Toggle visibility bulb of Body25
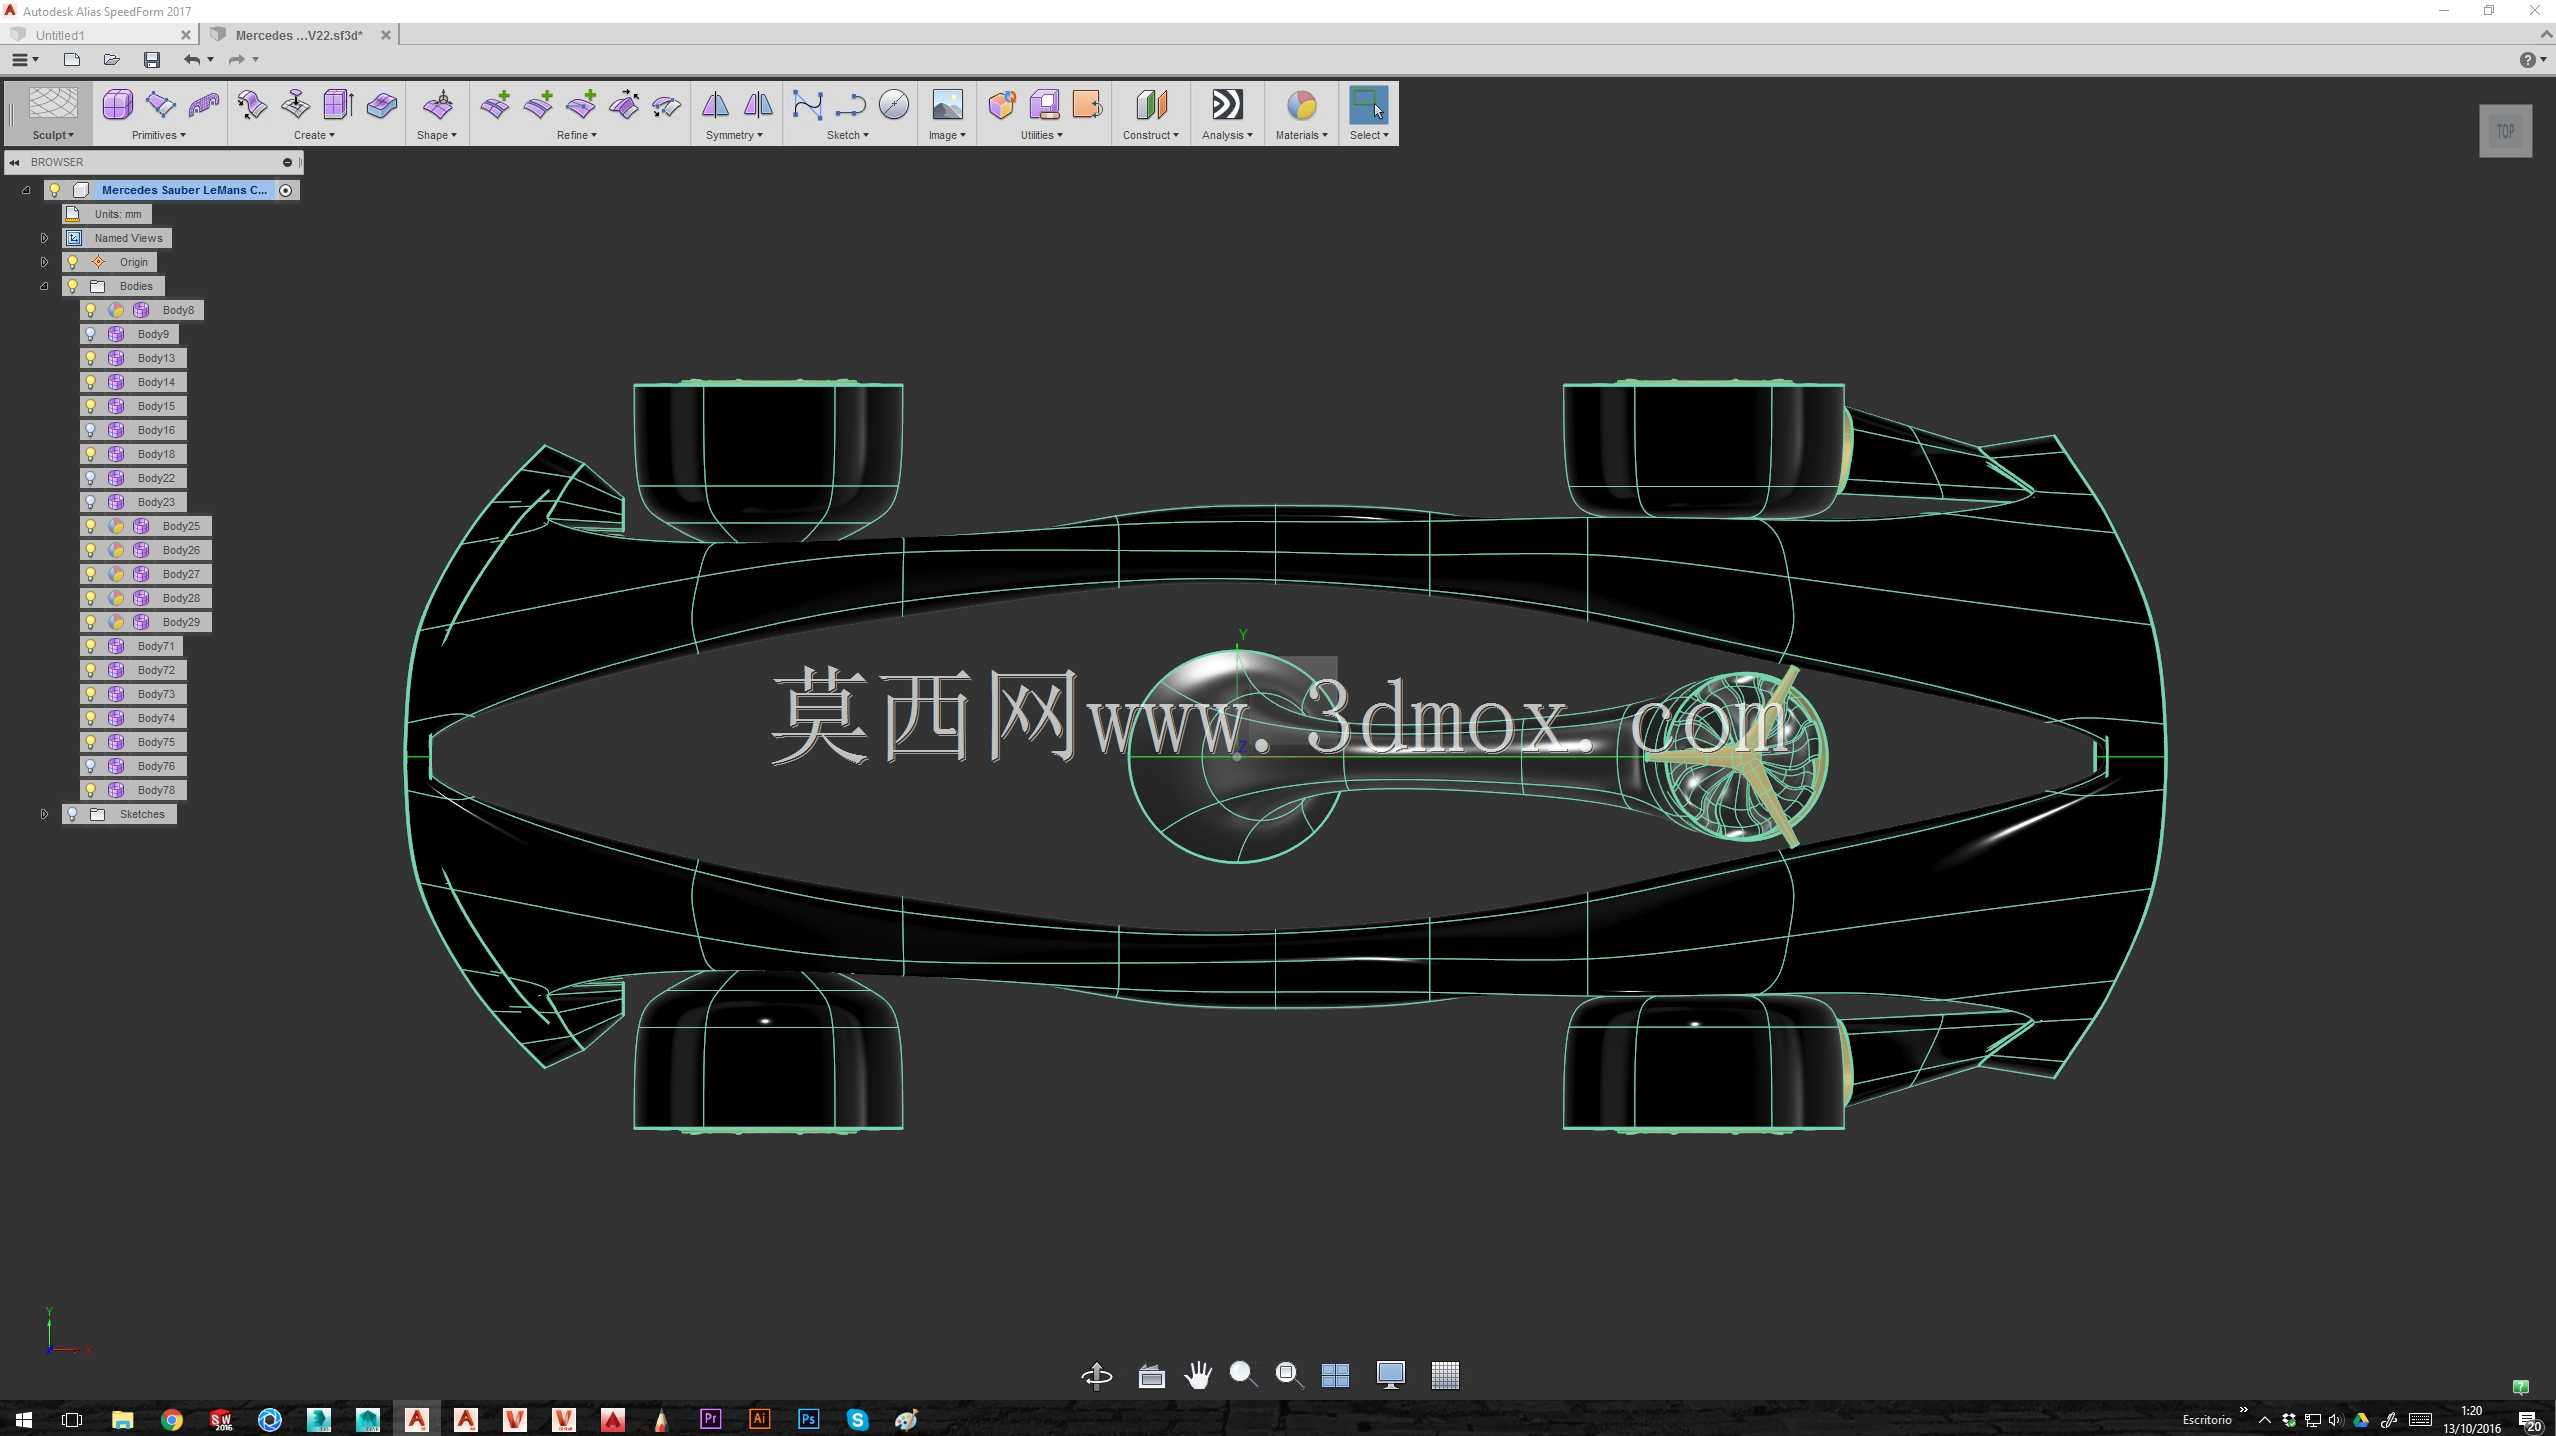The image size is (2556, 1436). [x=91, y=526]
